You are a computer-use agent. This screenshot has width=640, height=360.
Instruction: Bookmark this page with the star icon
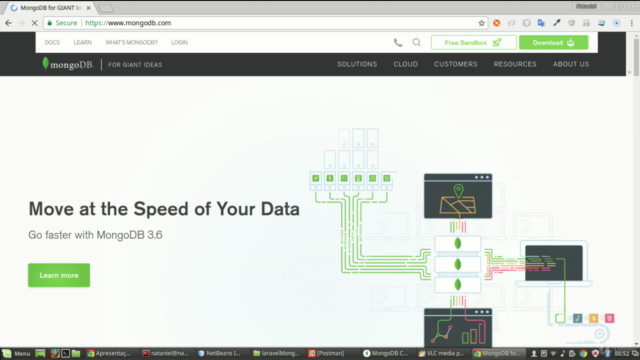point(482,23)
